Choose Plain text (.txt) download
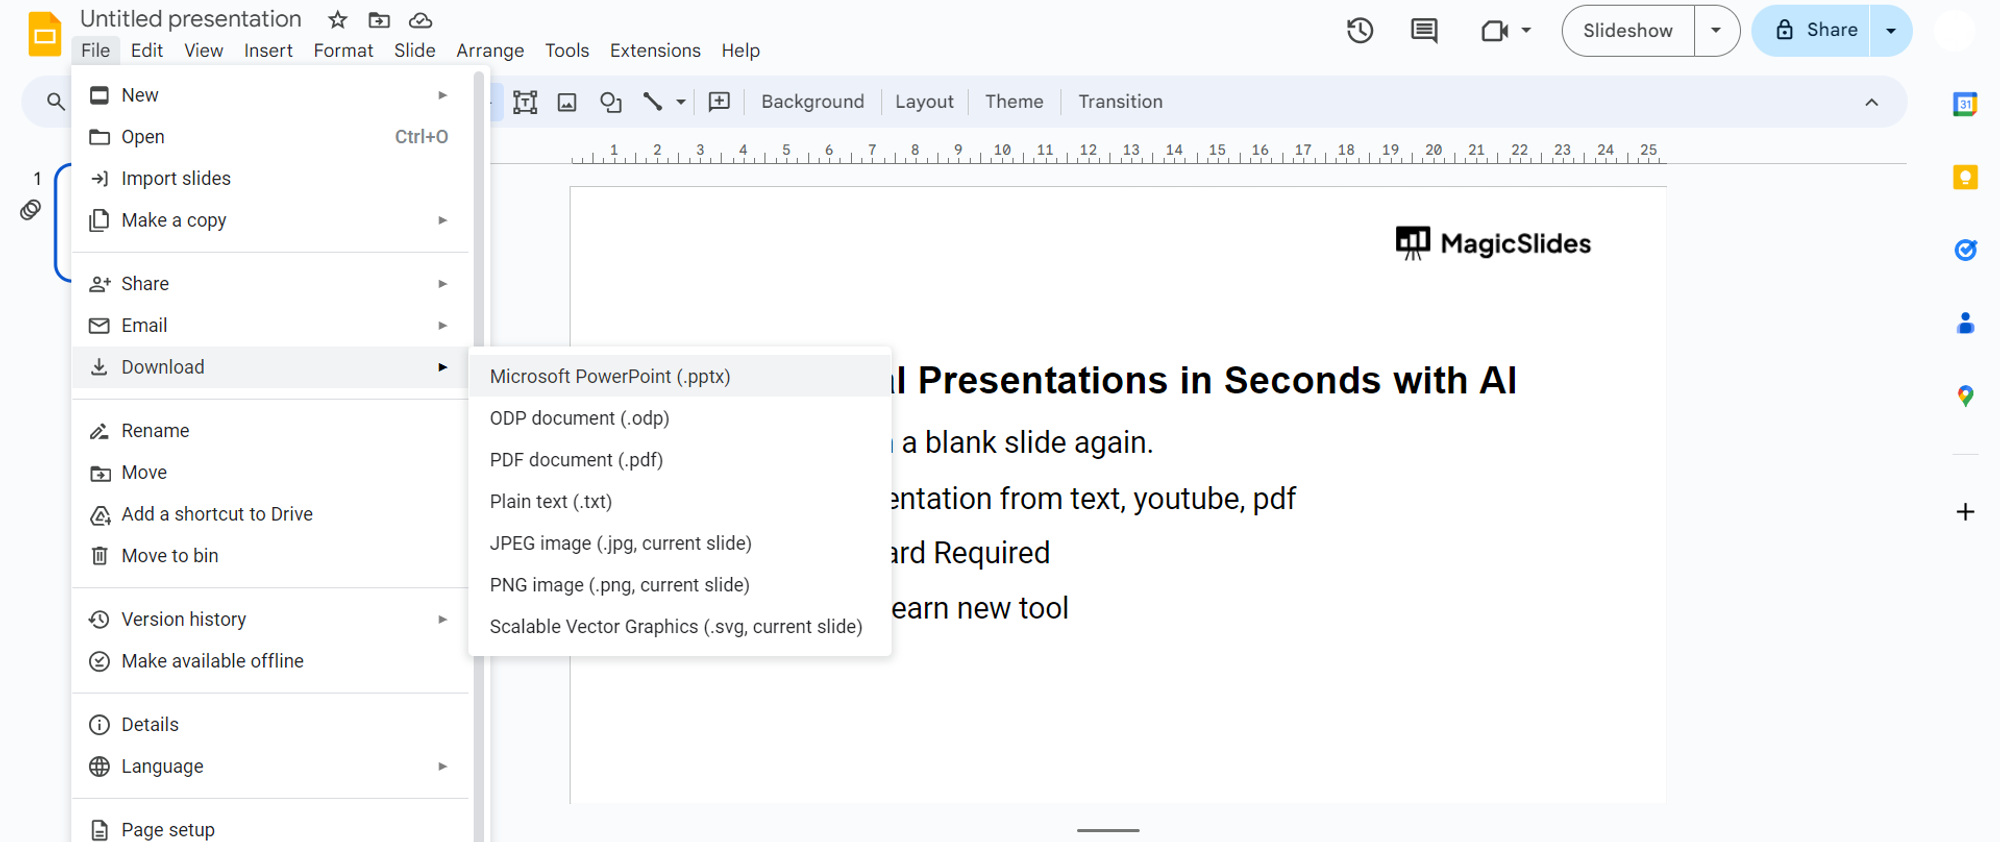Image resolution: width=2000 pixels, height=842 pixels. tap(680, 502)
